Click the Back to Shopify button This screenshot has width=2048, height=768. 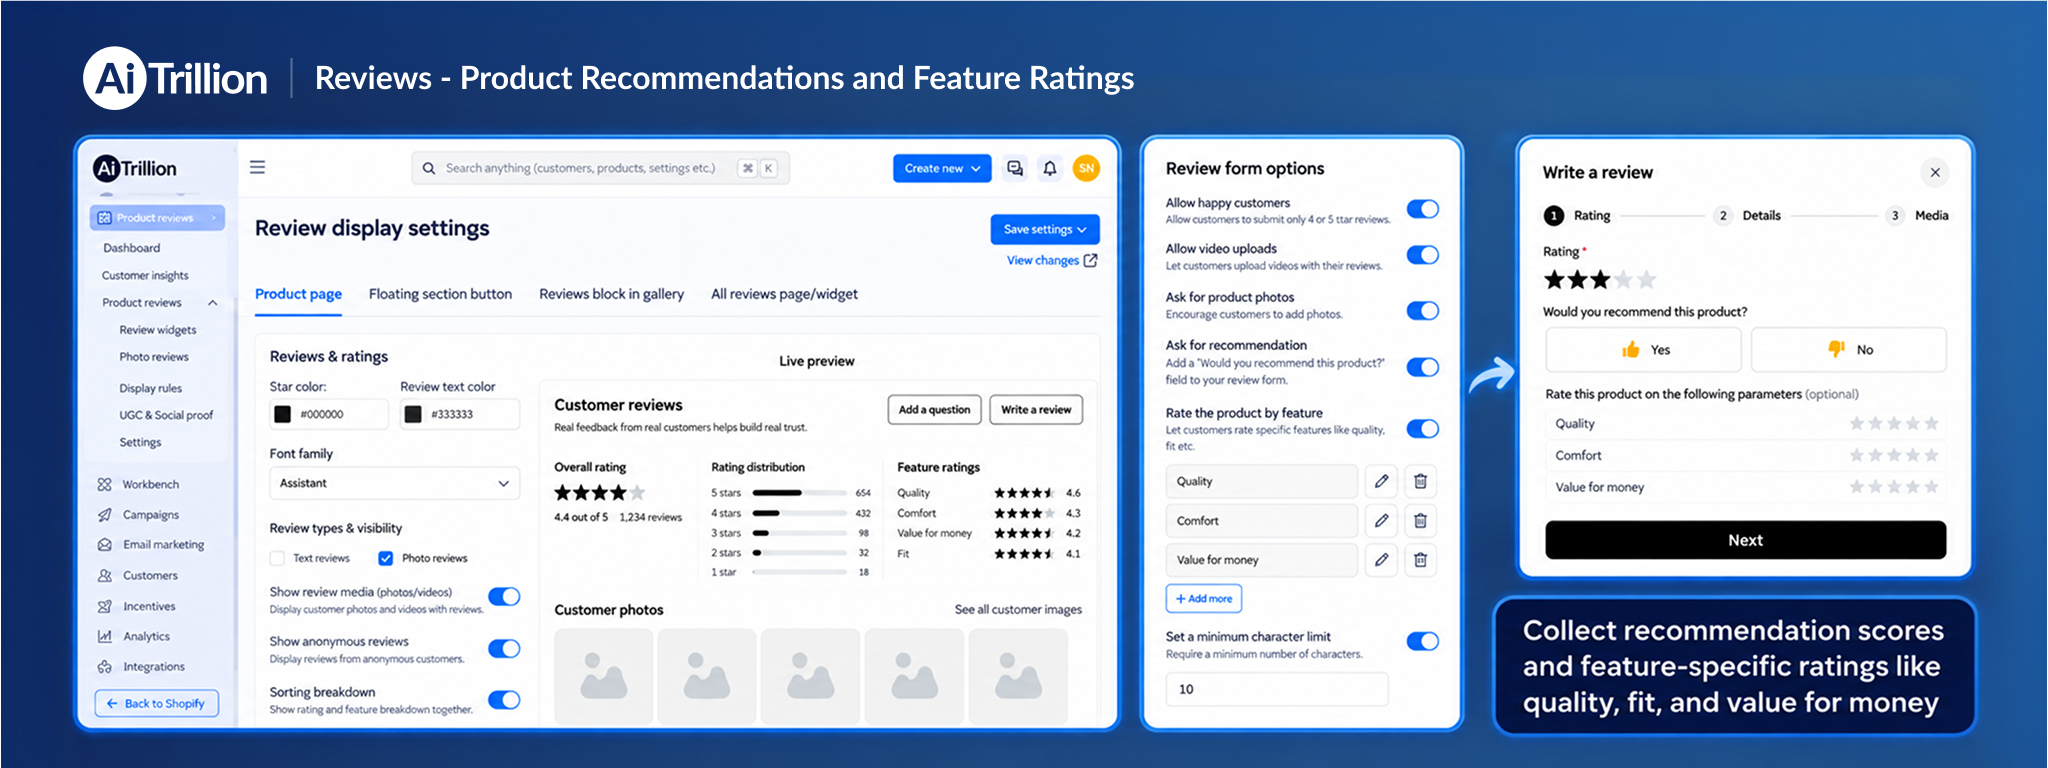[x=157, y=703]
